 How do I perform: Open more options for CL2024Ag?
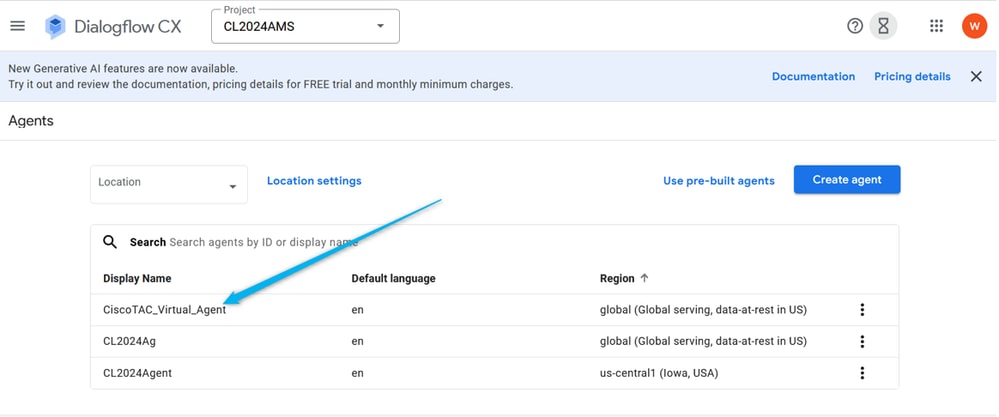(862, 341)
